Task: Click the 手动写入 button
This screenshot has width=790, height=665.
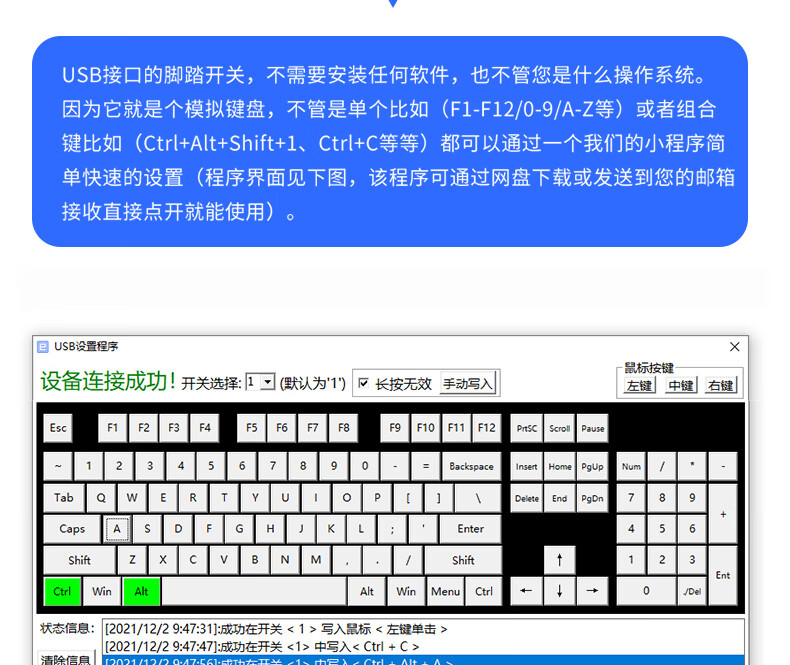Action: click(468, 383)
